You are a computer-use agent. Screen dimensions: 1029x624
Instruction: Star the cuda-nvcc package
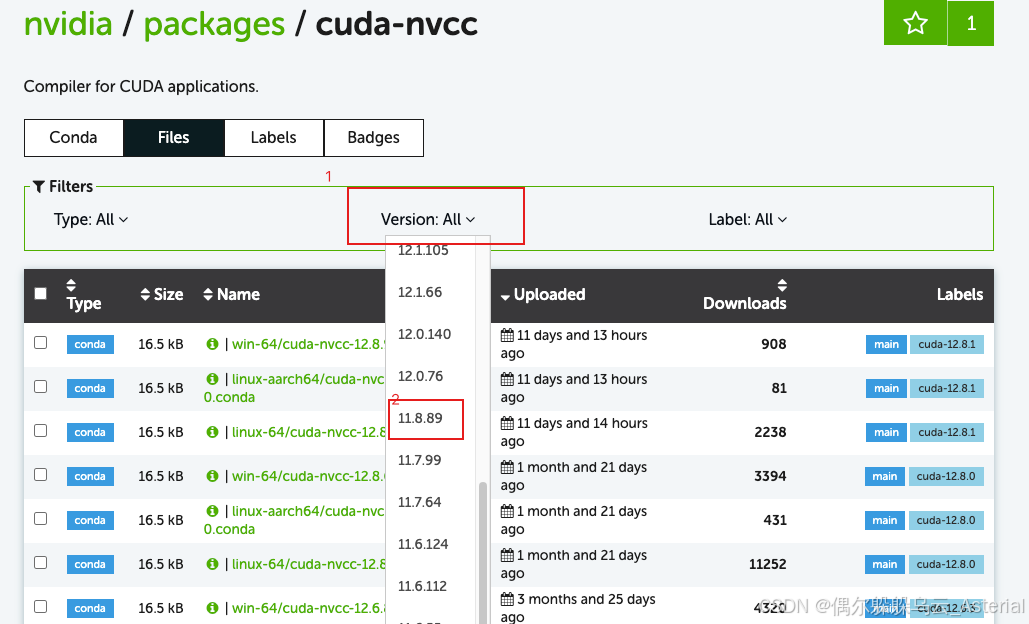tap(915, 23)
